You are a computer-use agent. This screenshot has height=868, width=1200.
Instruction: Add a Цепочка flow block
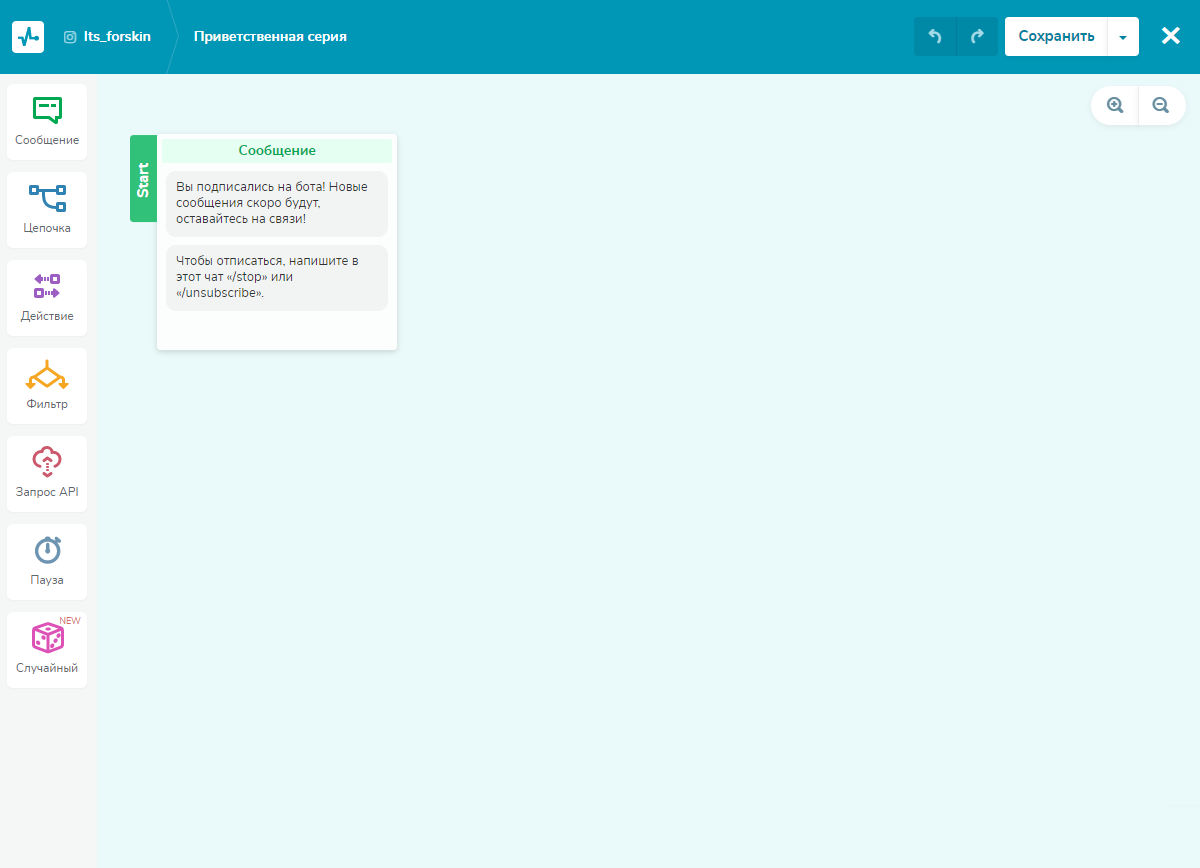(47, 210)
